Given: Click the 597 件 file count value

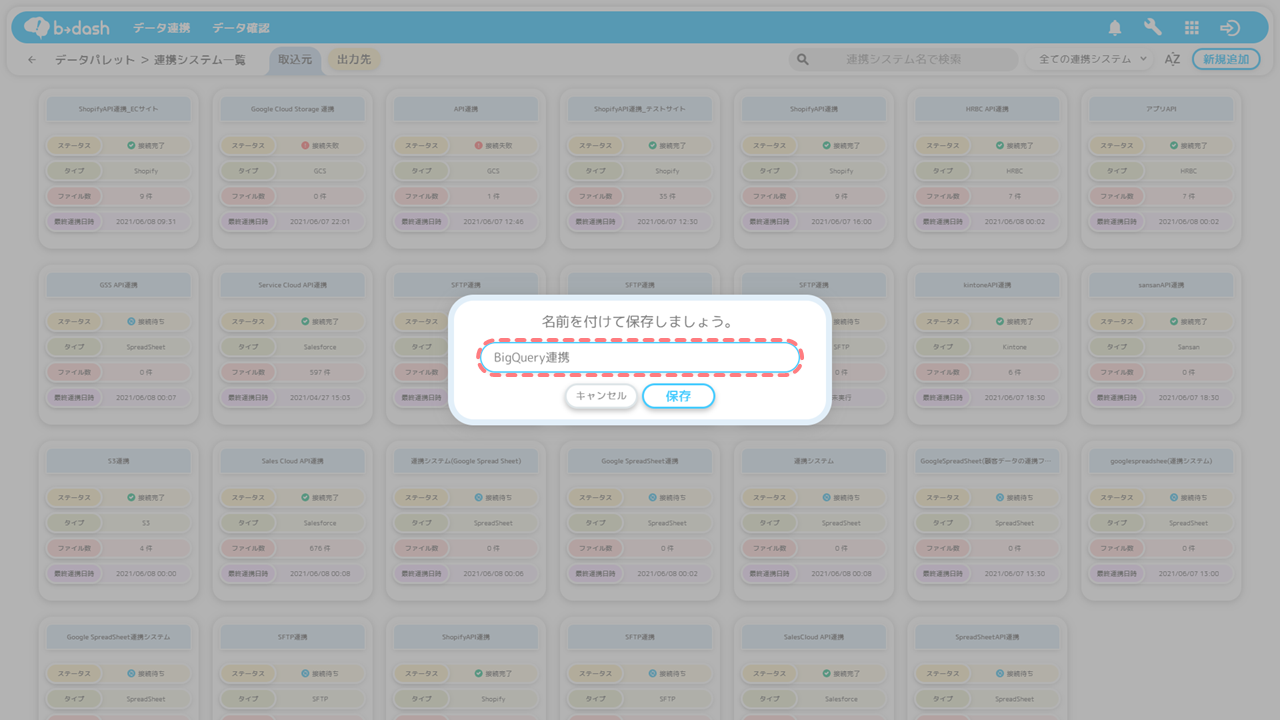Looking at the screenshot, I should [x=320, y=372].
